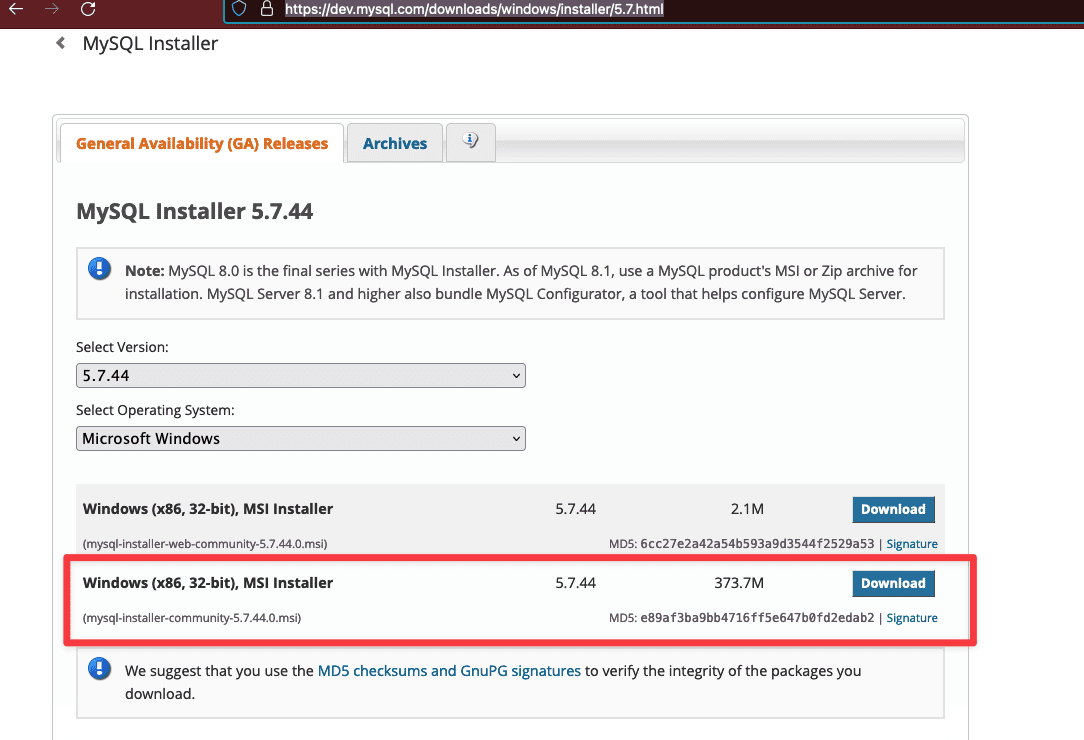This screenshot has height=740, width=1084.
Task: Open Signature link for the 373.7M installer
Action: click(912, 618)
